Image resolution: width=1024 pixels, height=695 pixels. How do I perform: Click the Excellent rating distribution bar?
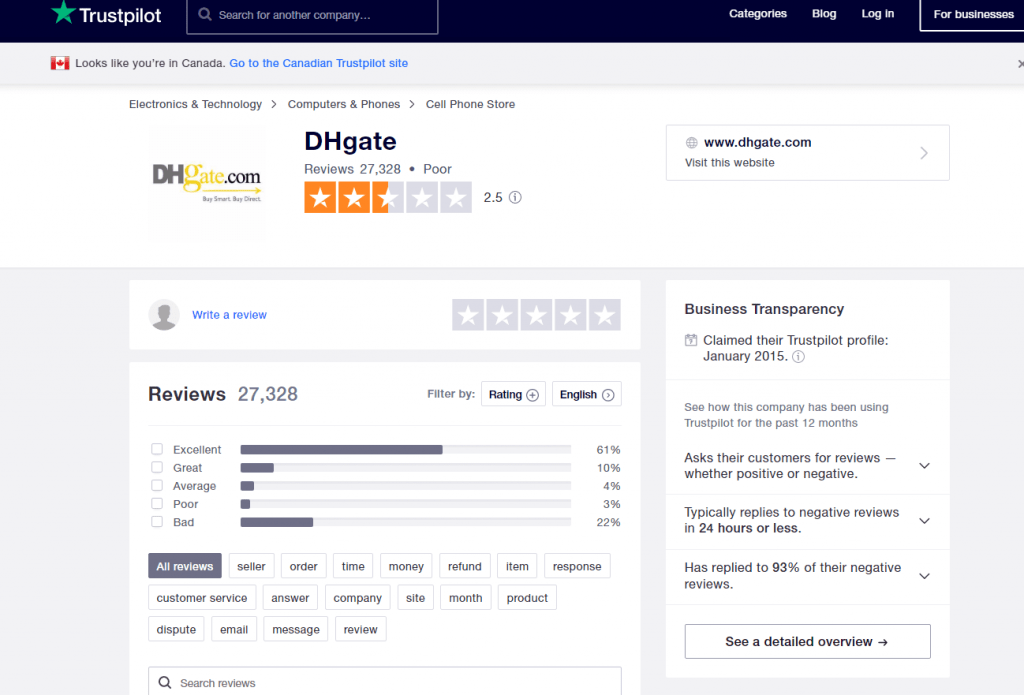(x=340, y=448)
